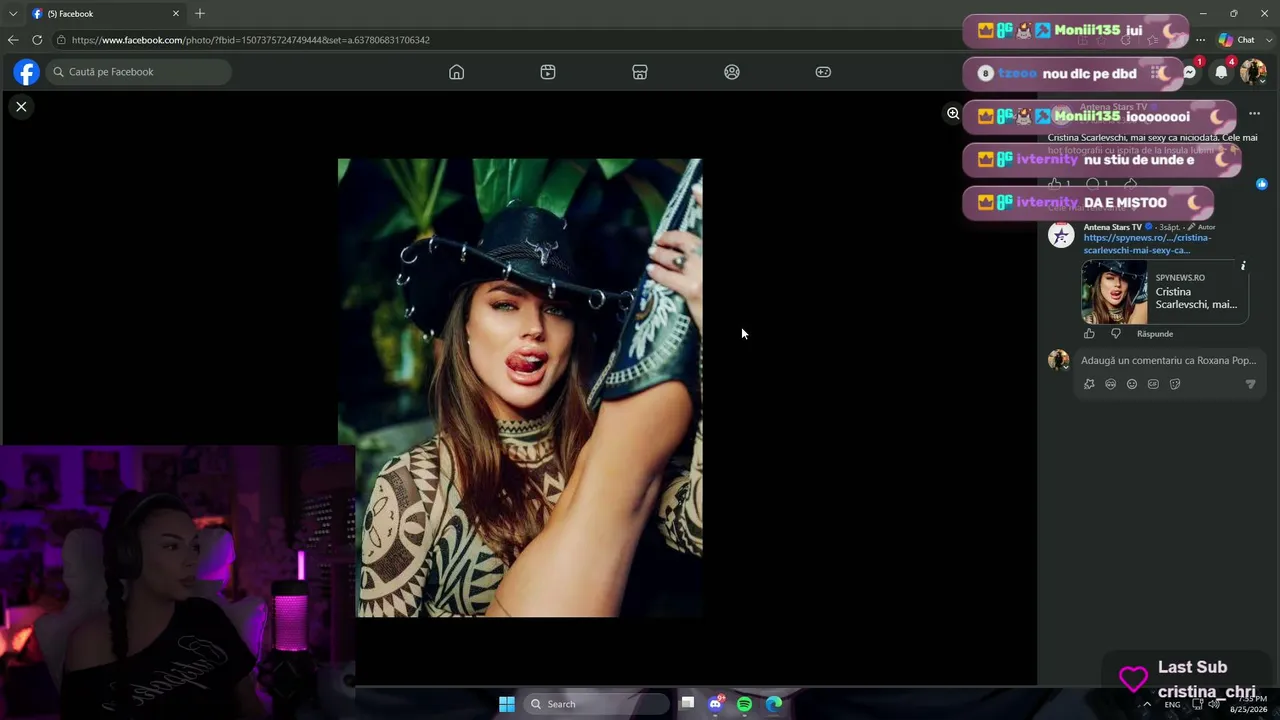Open Microsoft Edge from the taskbar
1280x720 pixels.
click(x=774, y=704)
